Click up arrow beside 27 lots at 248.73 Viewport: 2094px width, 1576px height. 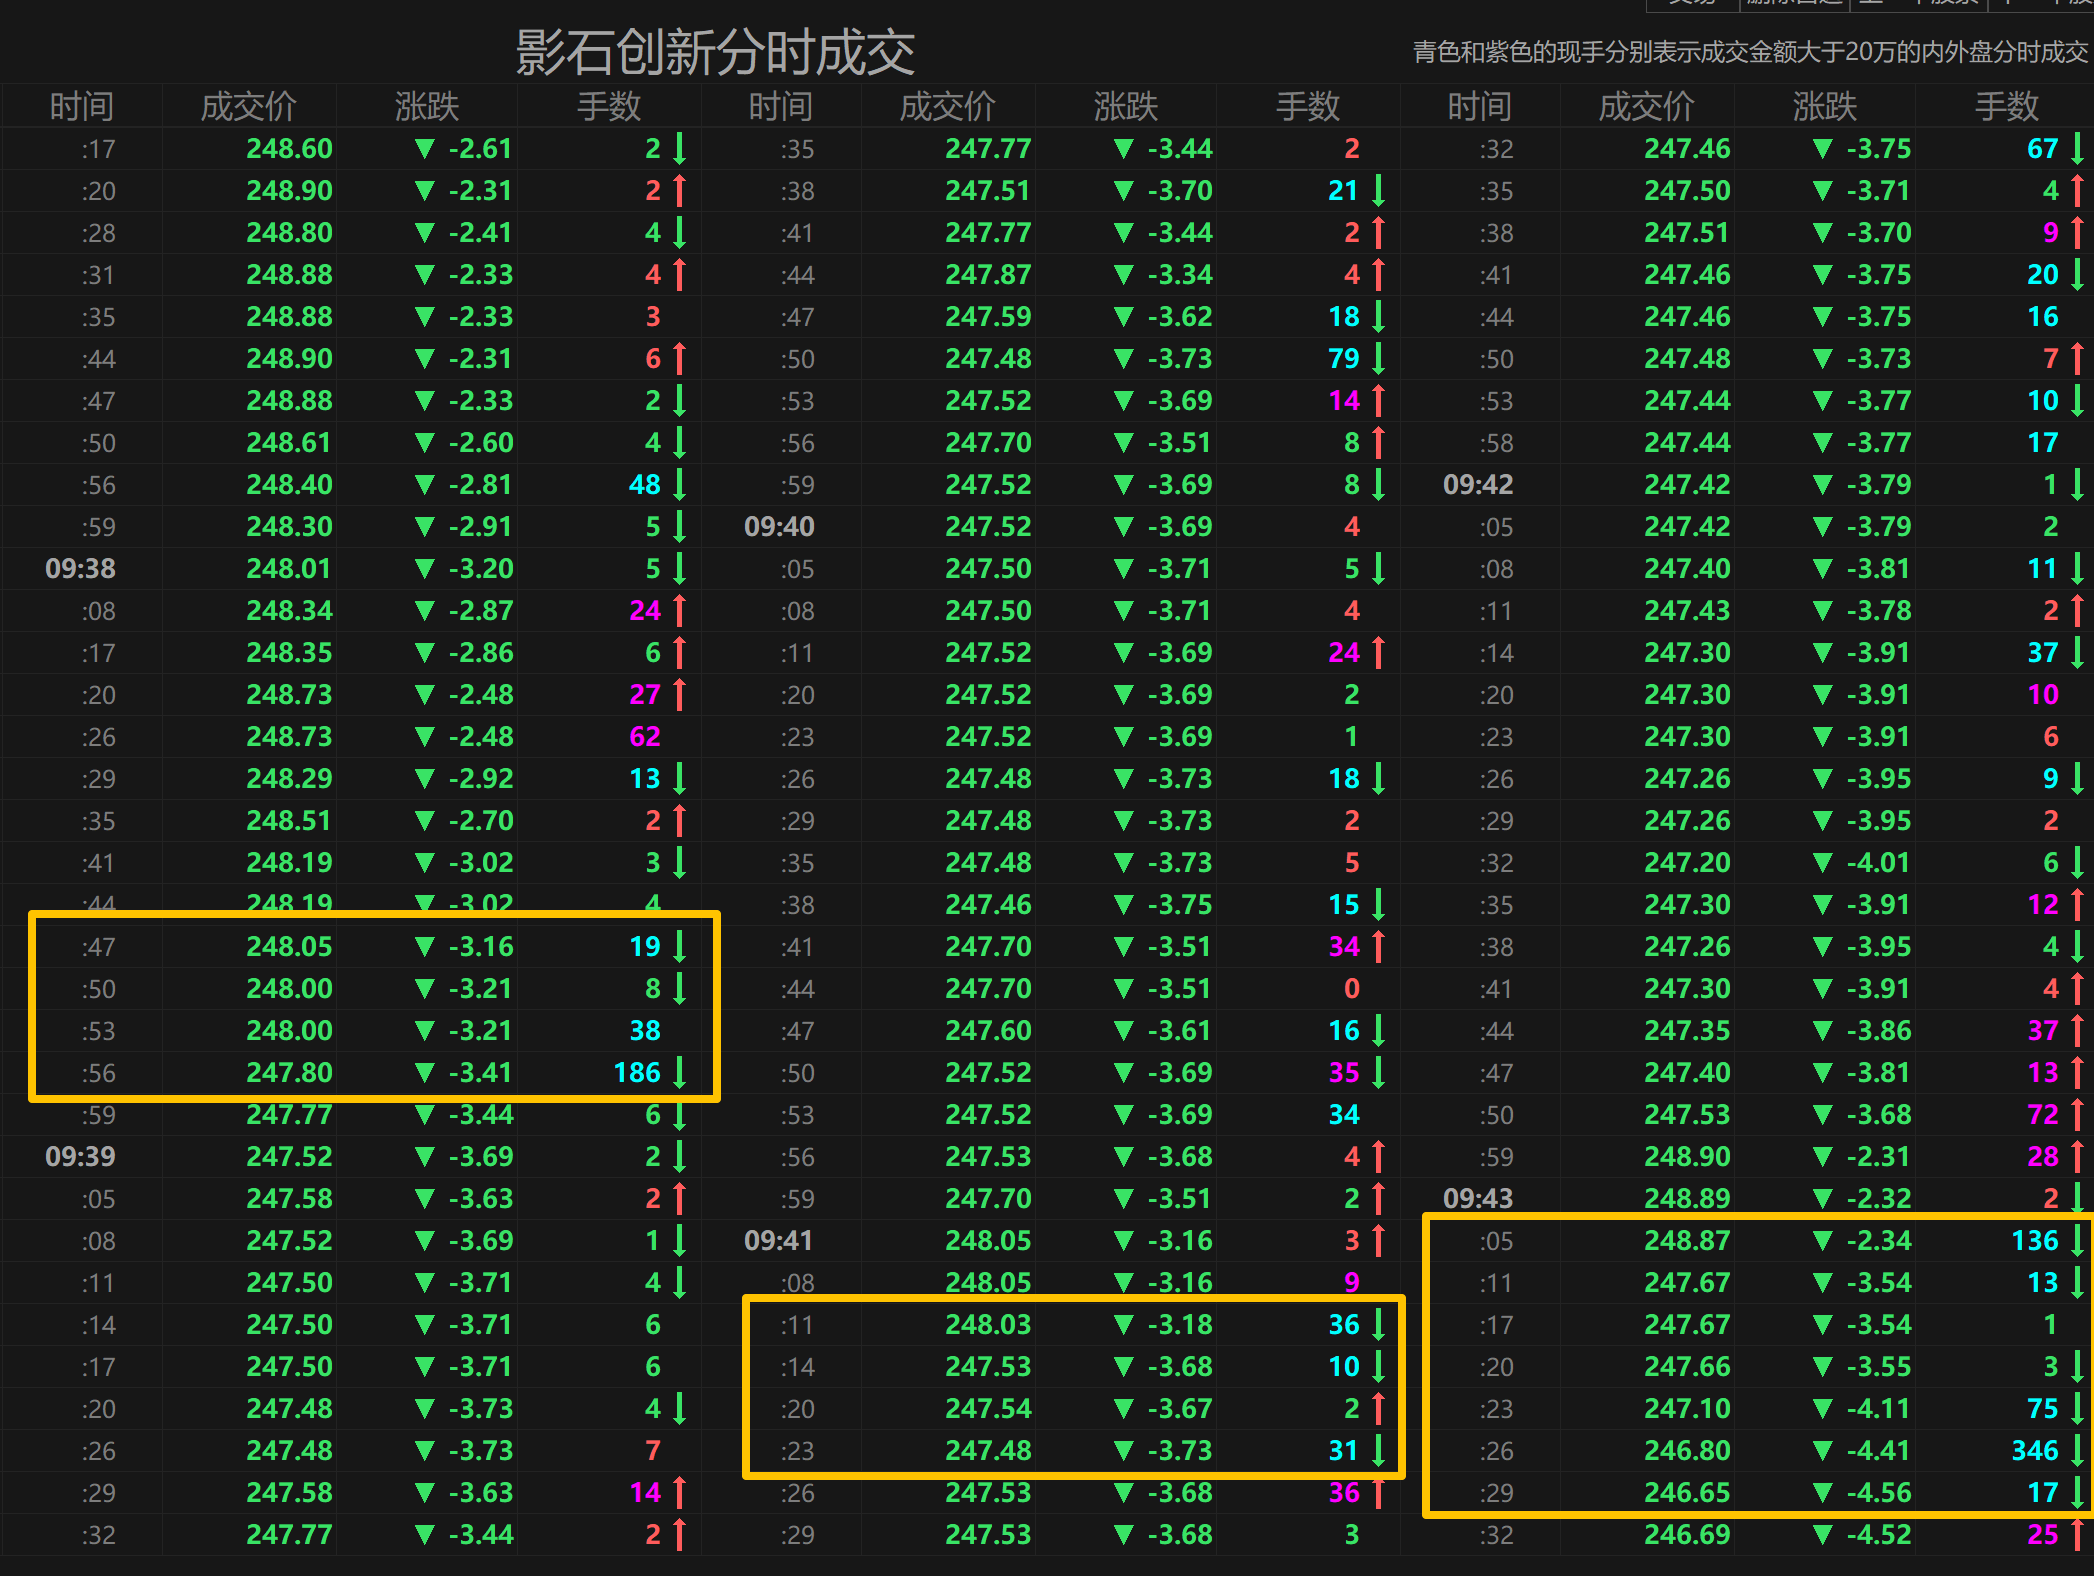[680, 694]
